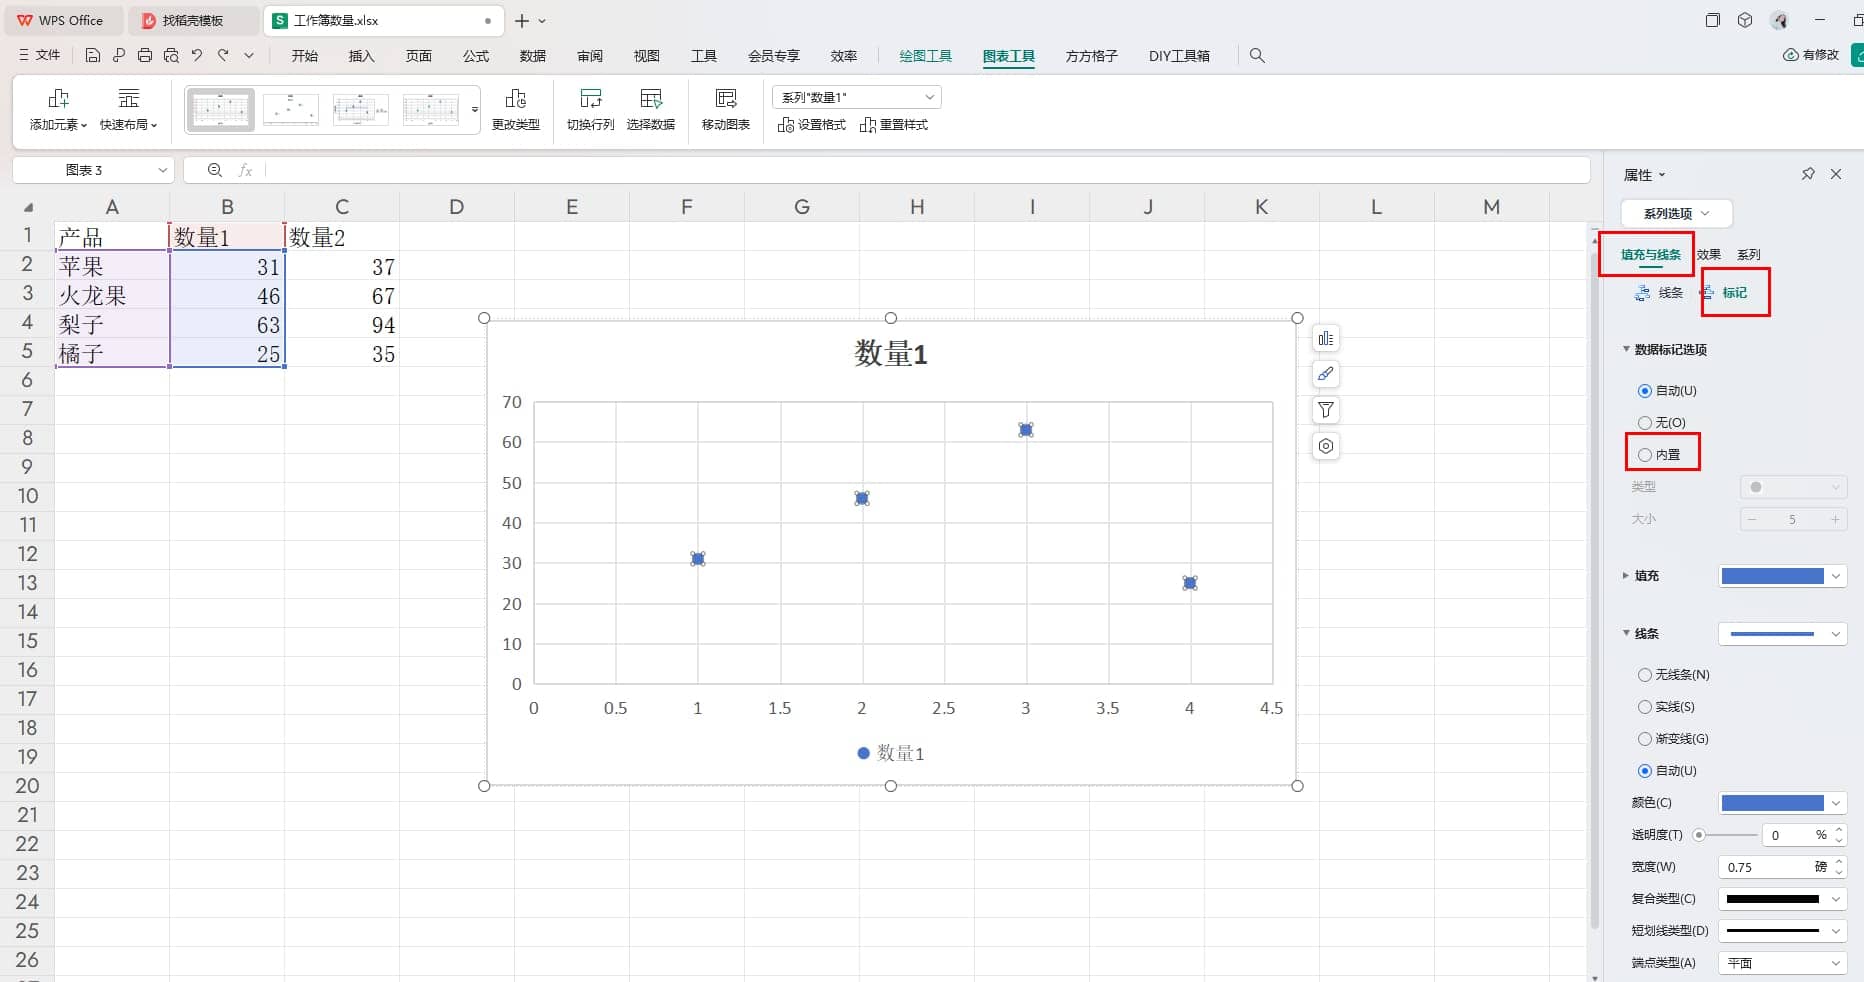This screenshot has width=1864, height=982.
Task: Open new tab with plus button
Action: 522,20
